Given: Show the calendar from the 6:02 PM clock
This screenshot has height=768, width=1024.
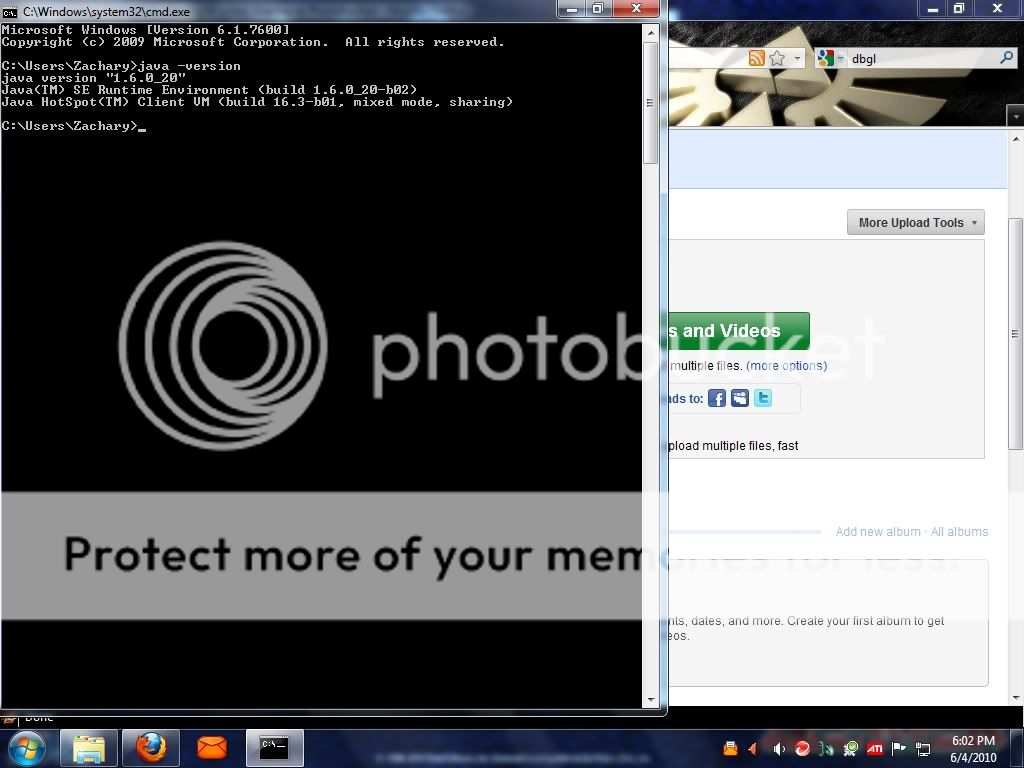Looking at the screenshot, I should (x=973, y=748).
